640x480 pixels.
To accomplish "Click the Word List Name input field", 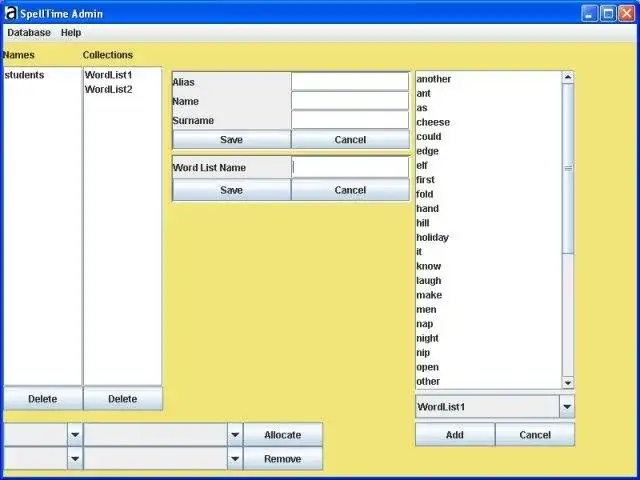I will (x=350, y=167).
